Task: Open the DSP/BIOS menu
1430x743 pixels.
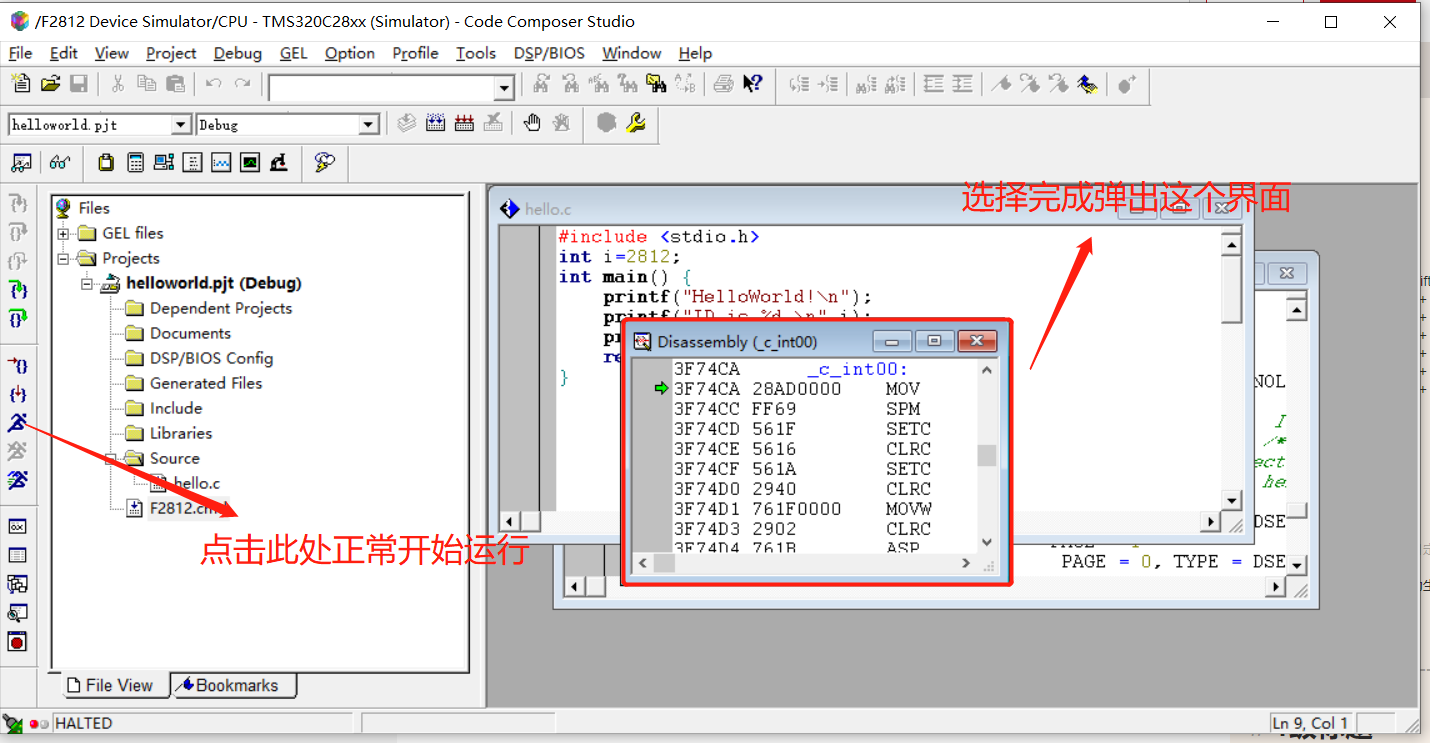Action: pyautogui.click(x=549, y=53)
